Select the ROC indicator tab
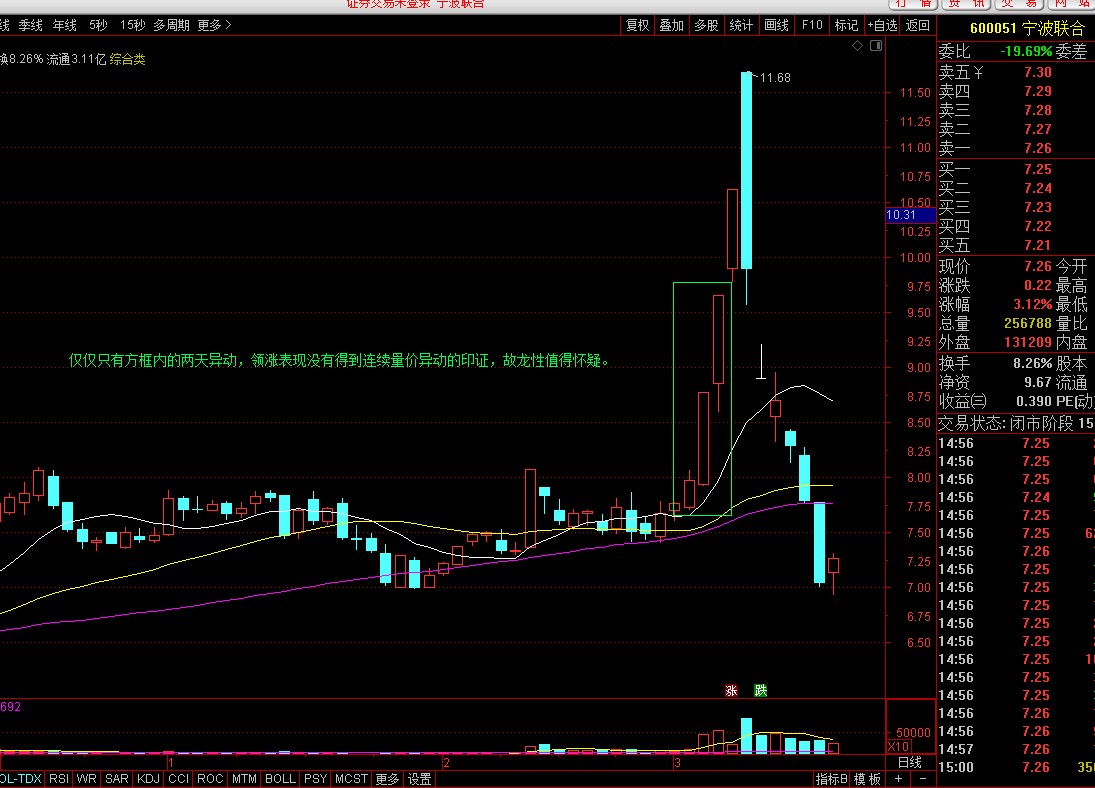 point(210,779)
